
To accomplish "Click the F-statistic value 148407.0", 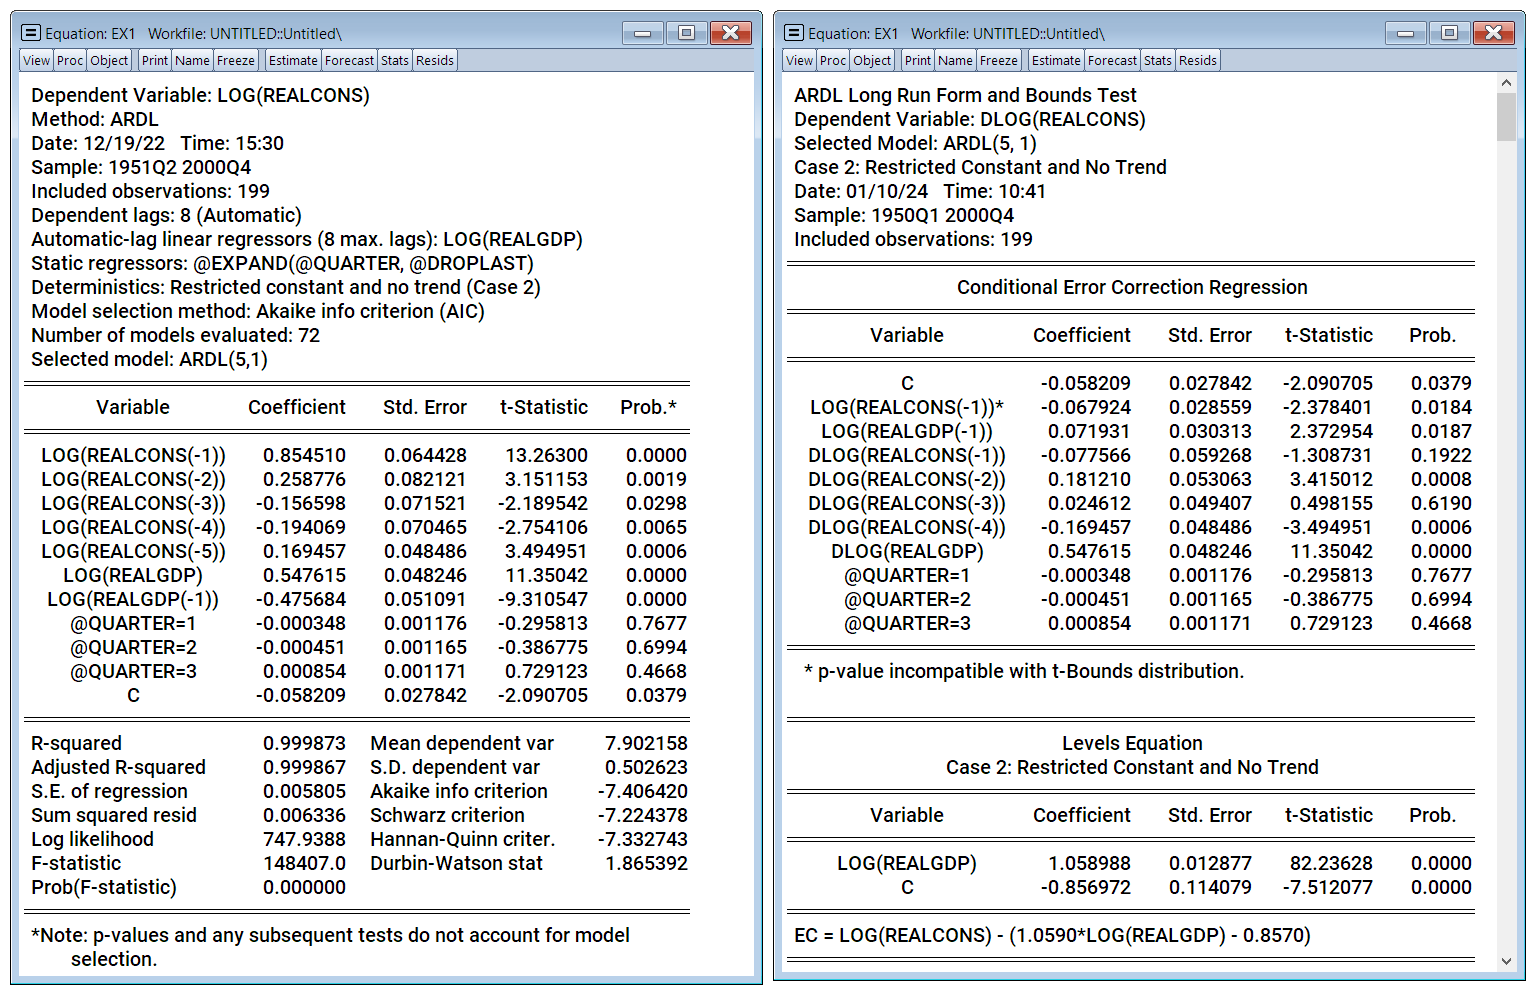I will click(x=304, y=863).
